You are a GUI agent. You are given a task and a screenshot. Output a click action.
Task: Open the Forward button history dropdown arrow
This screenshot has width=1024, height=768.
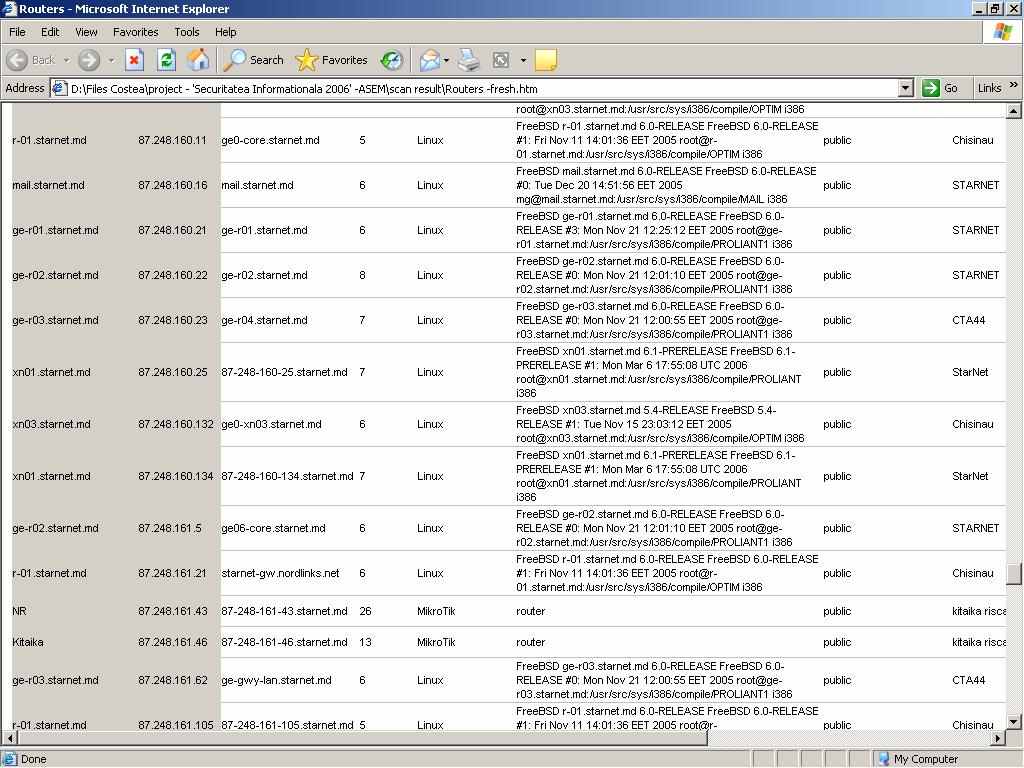coord(111,60)
